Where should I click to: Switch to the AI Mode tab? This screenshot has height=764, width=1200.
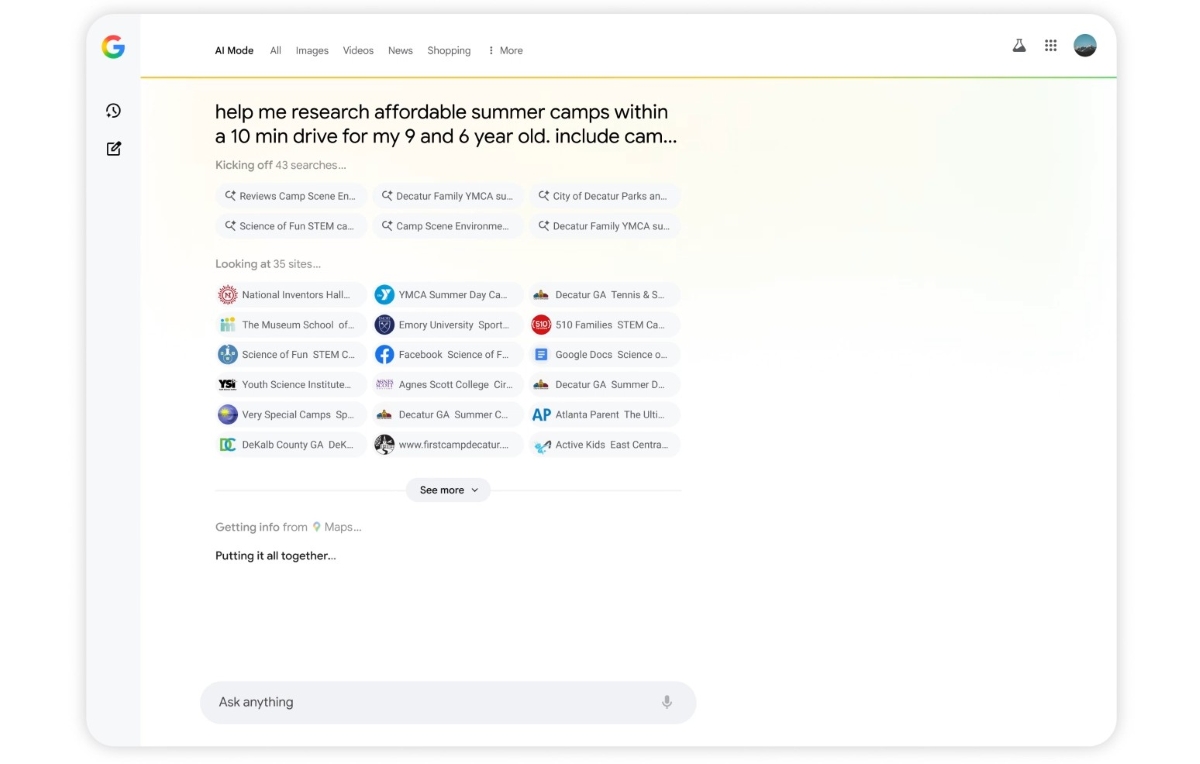coord(234,51)
